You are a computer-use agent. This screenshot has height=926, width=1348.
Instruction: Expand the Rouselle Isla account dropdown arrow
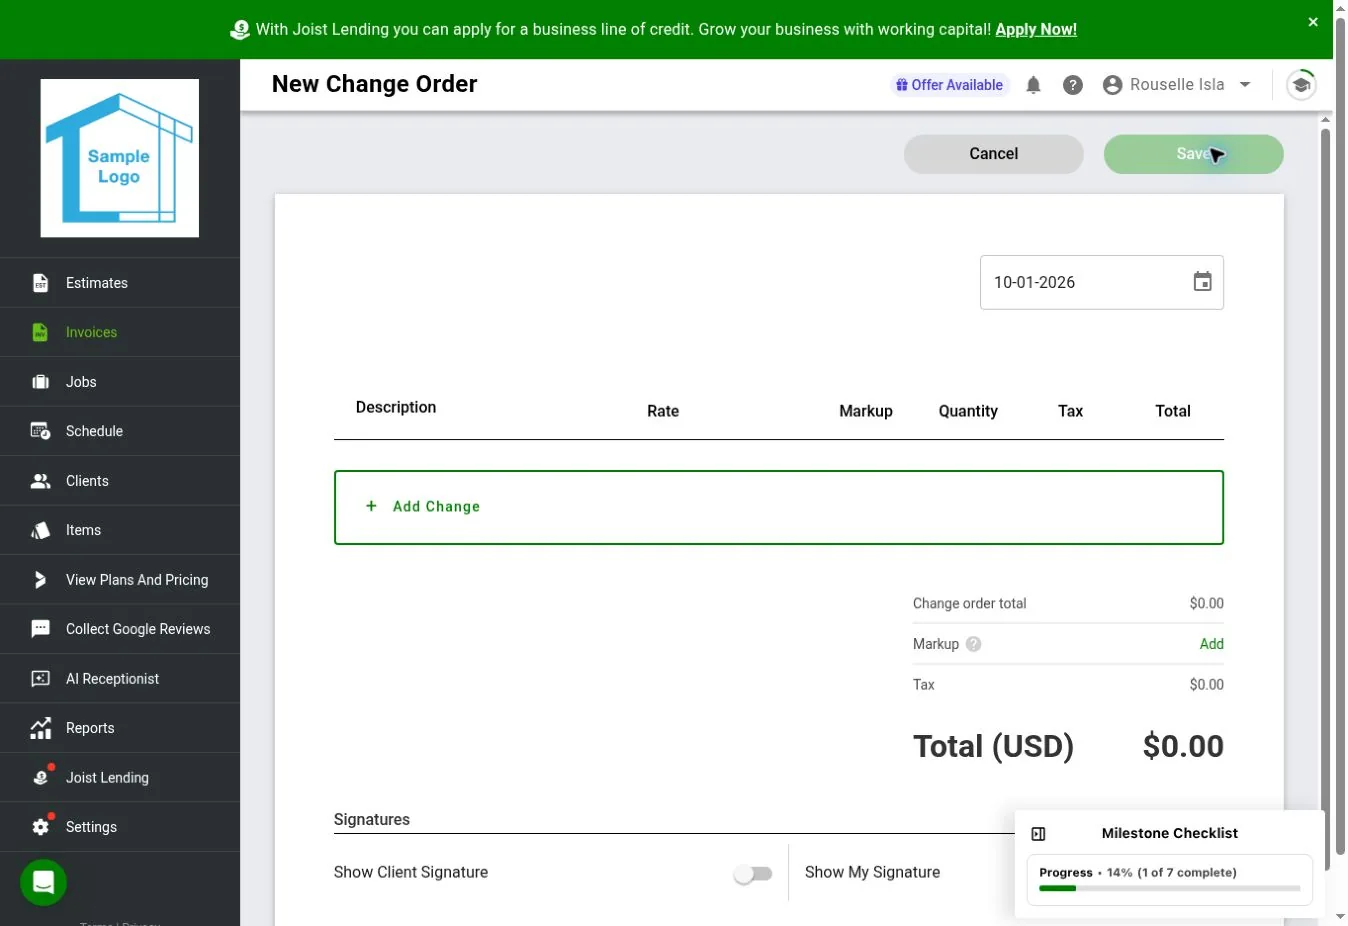1245,85
